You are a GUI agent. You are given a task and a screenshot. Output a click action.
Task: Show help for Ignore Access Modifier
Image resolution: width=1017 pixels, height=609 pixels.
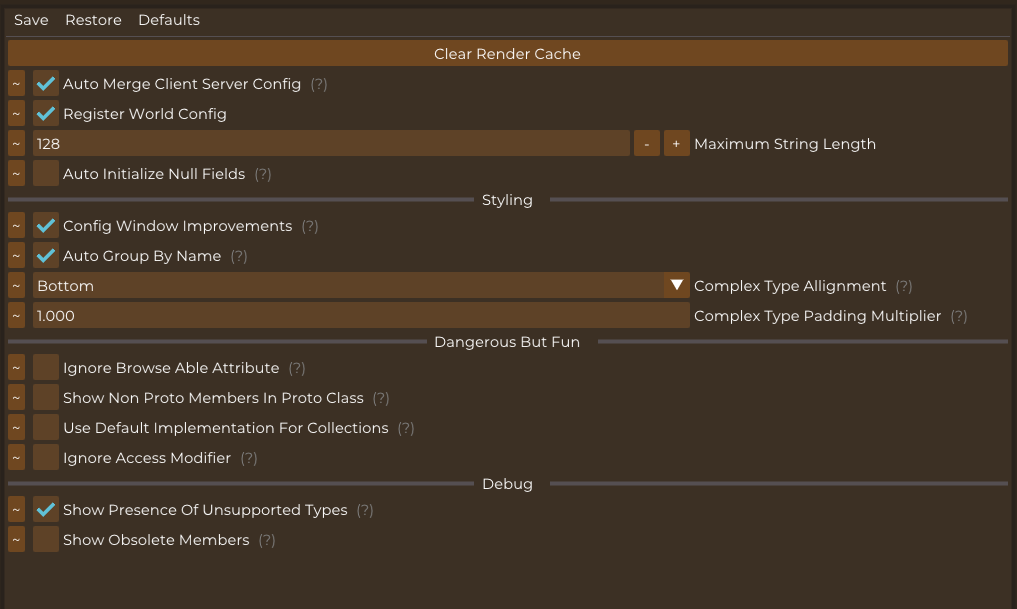click(x=248, y=458)
